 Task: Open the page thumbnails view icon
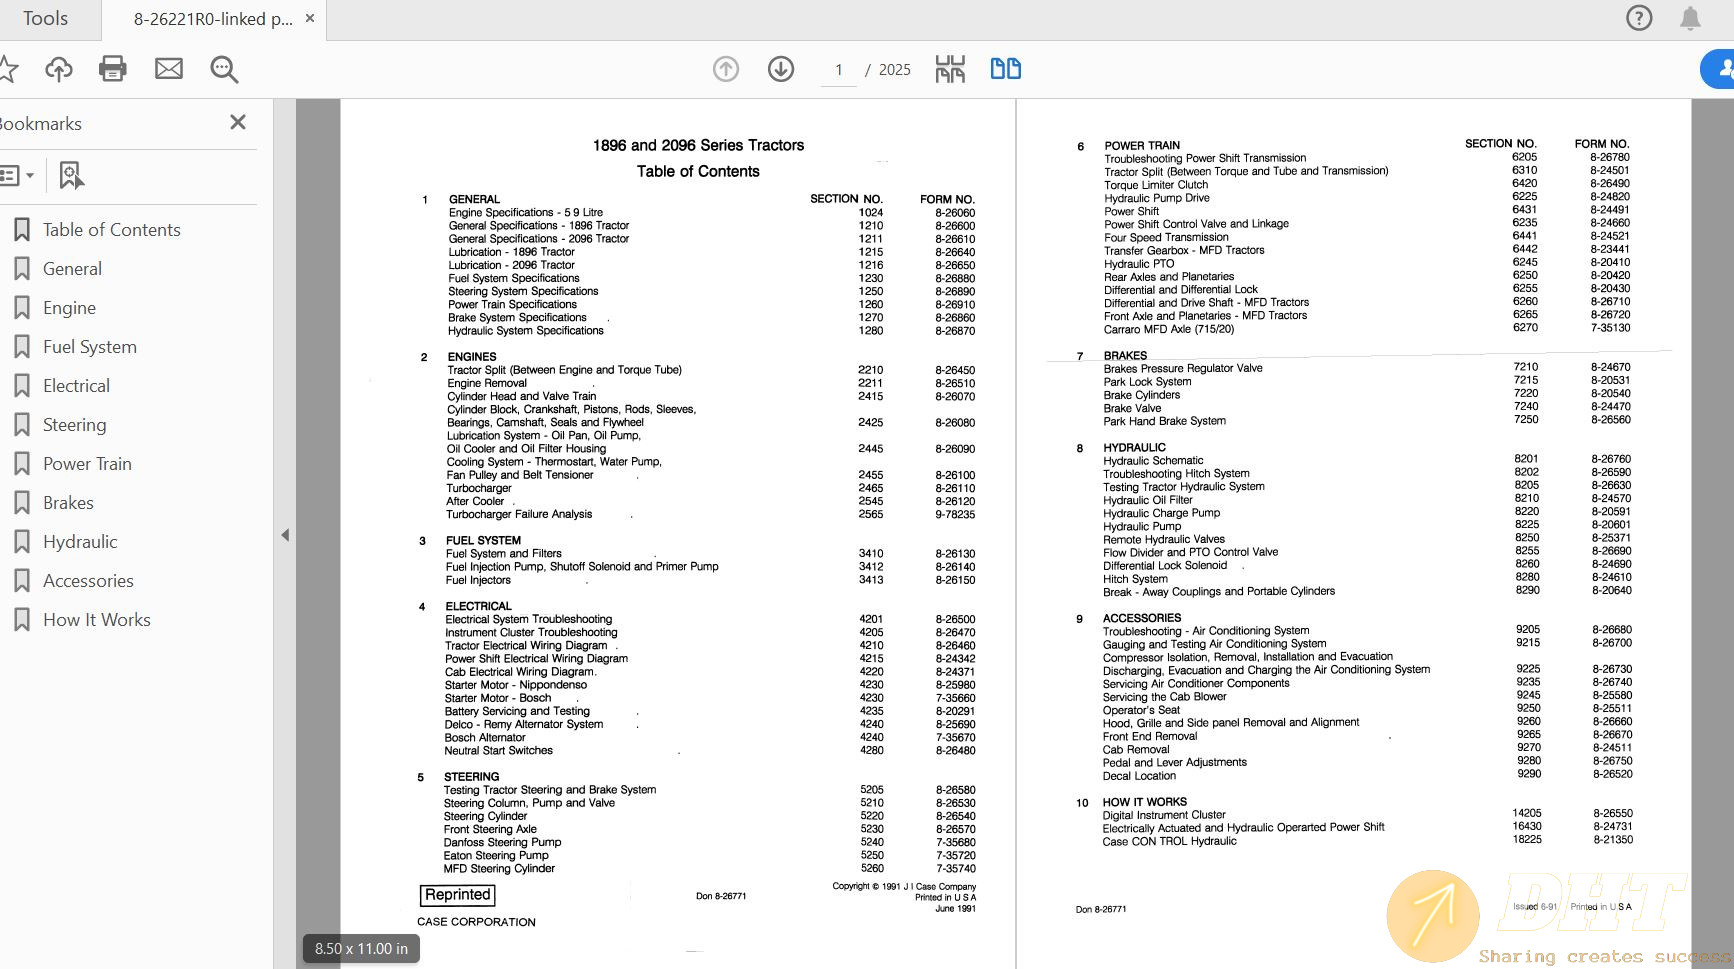[949, 68]
